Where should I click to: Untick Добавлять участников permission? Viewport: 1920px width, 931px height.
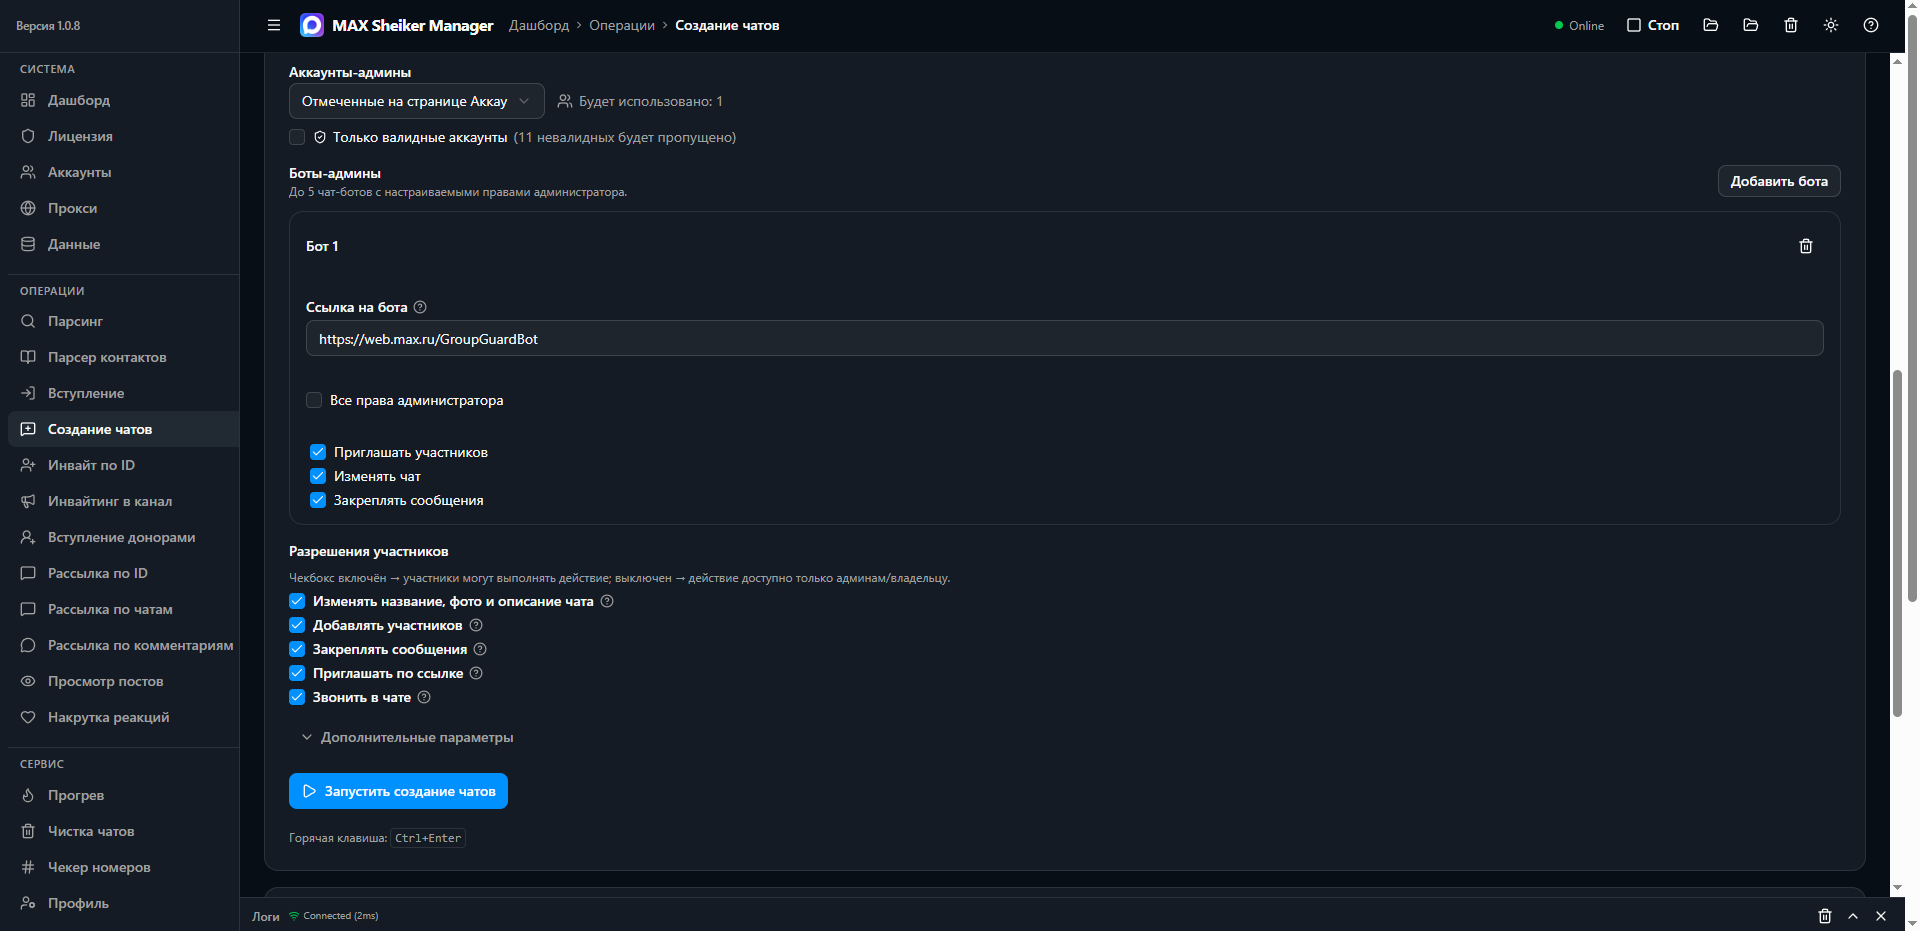[297, 625]
